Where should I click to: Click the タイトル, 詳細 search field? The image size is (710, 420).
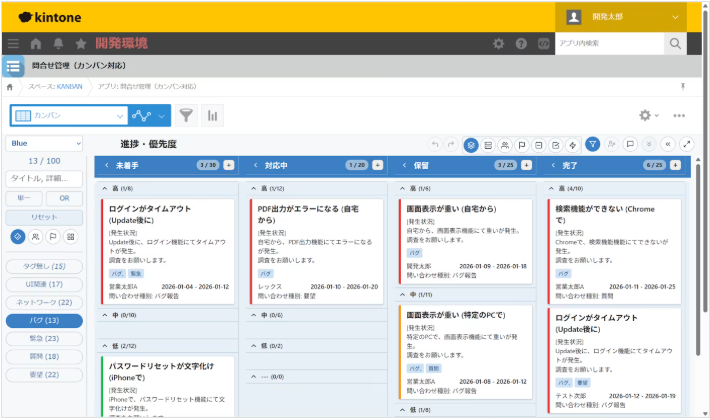tap(44, 179)
